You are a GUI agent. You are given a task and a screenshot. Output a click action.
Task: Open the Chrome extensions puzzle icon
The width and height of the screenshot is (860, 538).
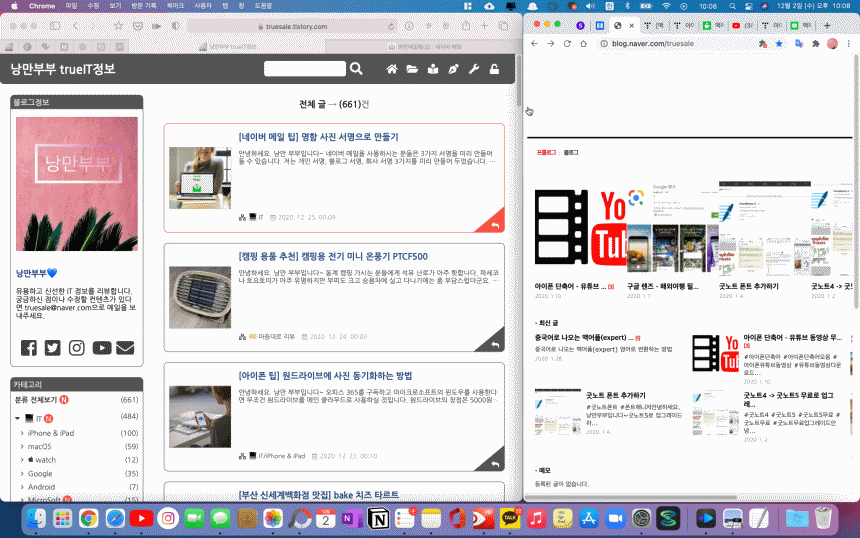pyautogui.click(x=816, y=43)
